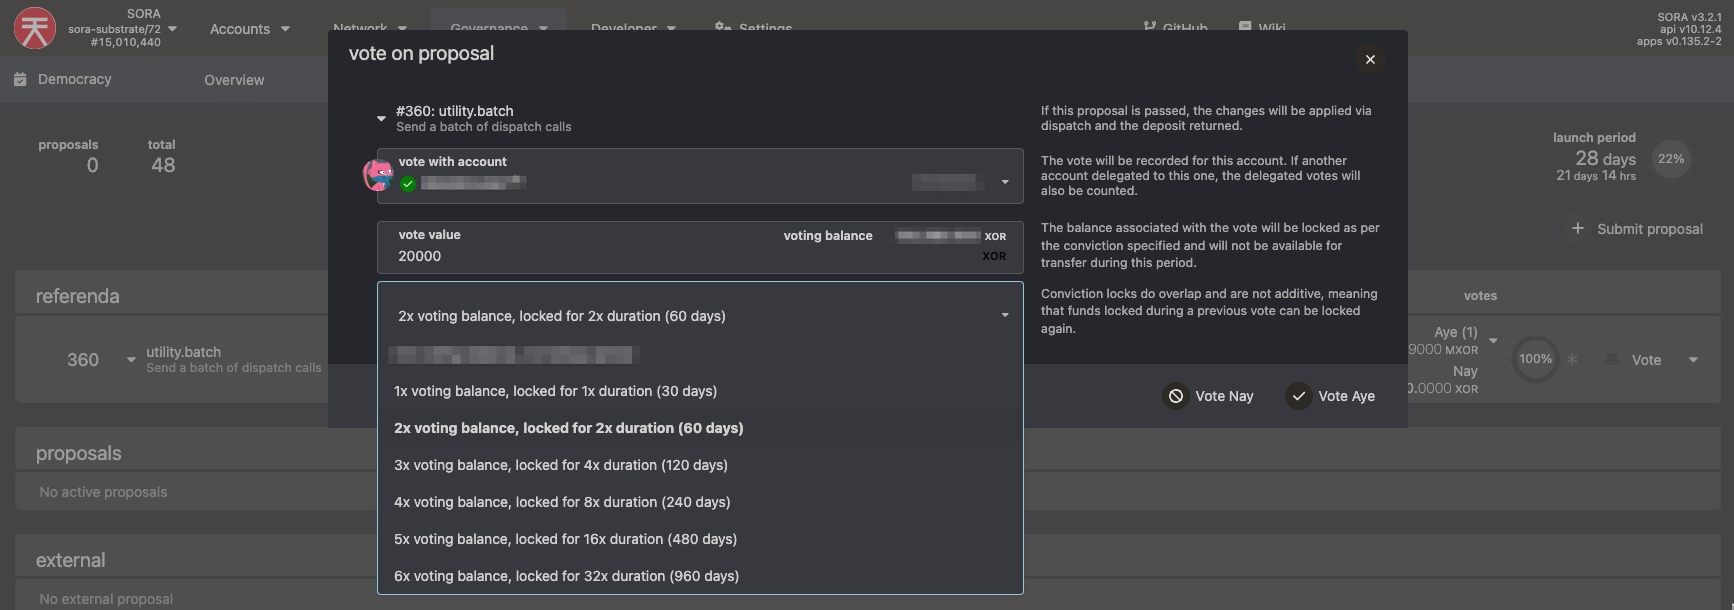Open the Network menu
Screen dimensions: 1734x610
click(370, 27)
